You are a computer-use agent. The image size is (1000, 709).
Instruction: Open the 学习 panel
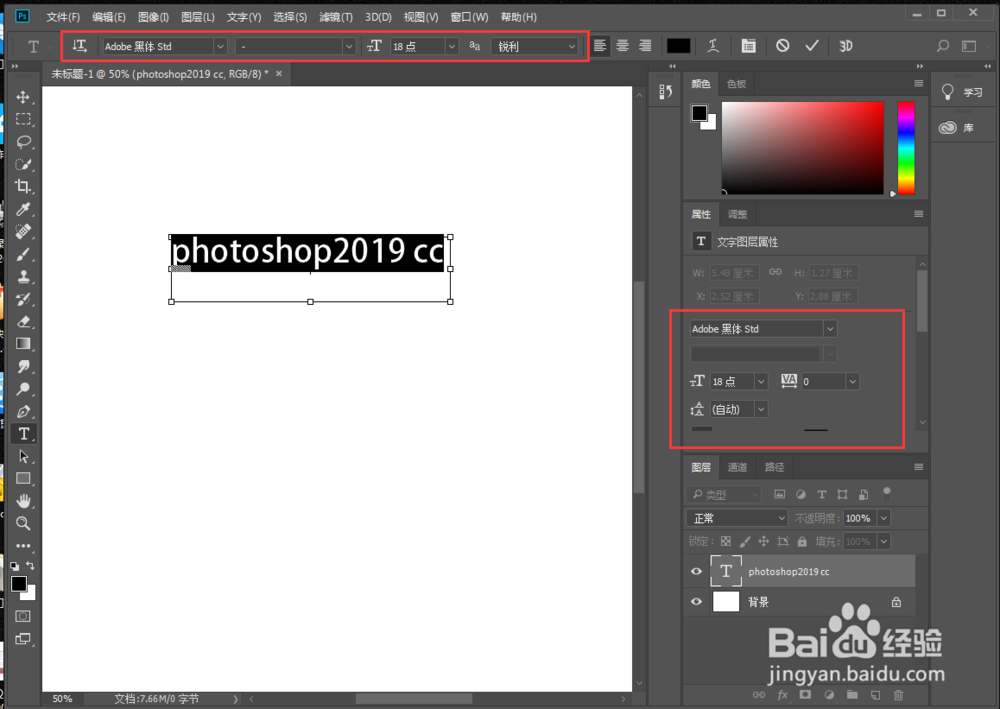coord(962,92)
